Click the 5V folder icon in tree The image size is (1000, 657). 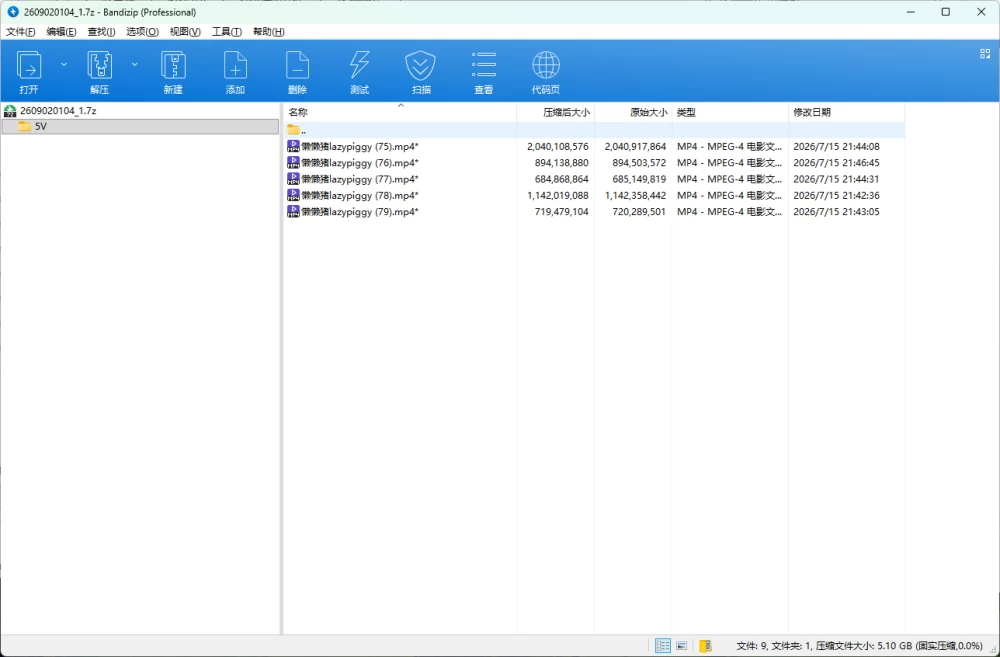pos(25,126)
